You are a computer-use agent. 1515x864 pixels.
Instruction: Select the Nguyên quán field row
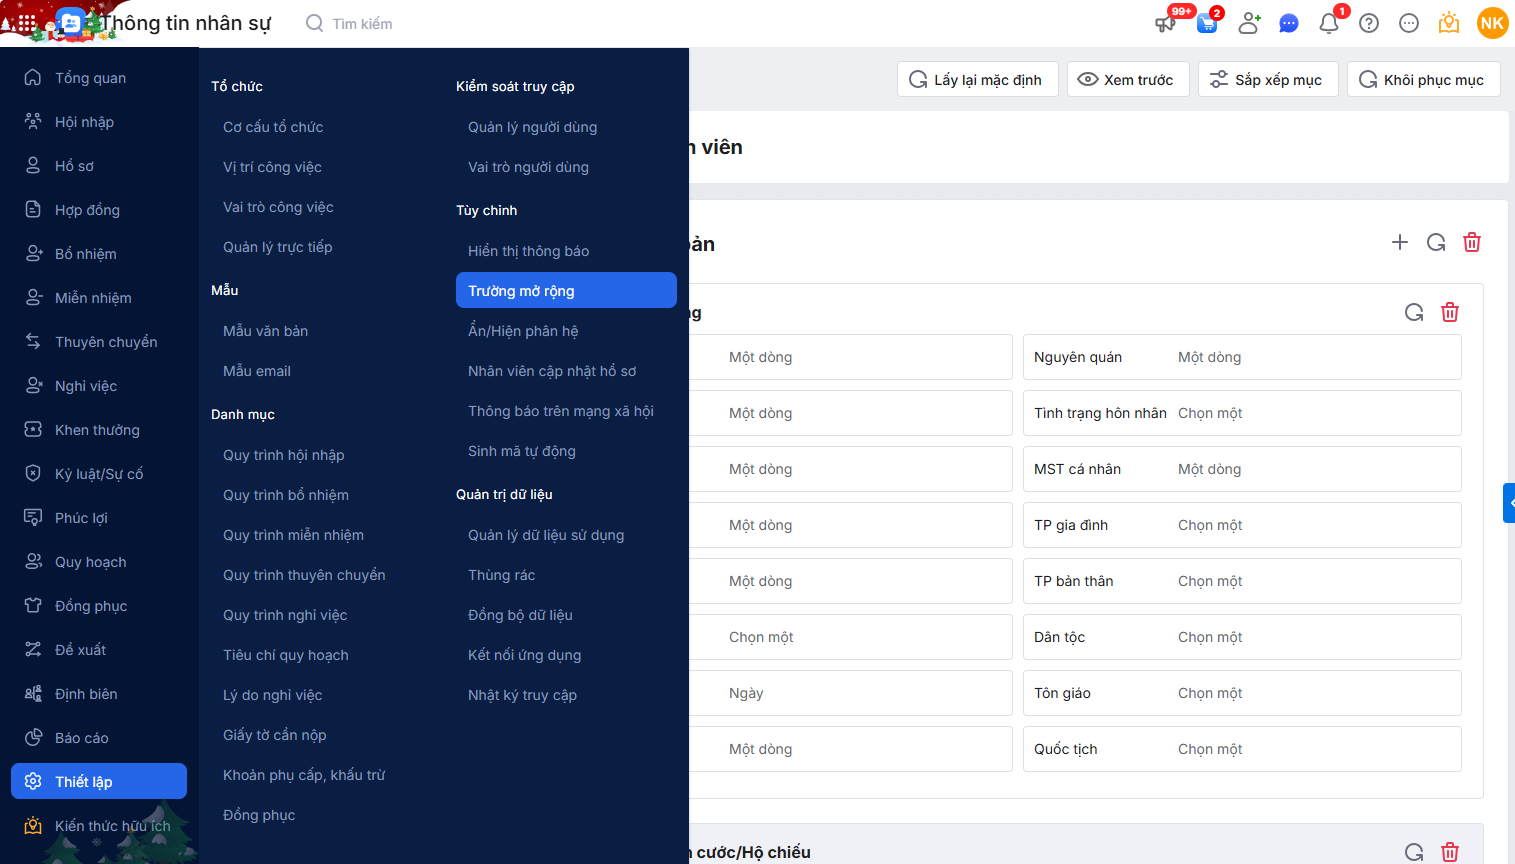[x=1242, y=357]
